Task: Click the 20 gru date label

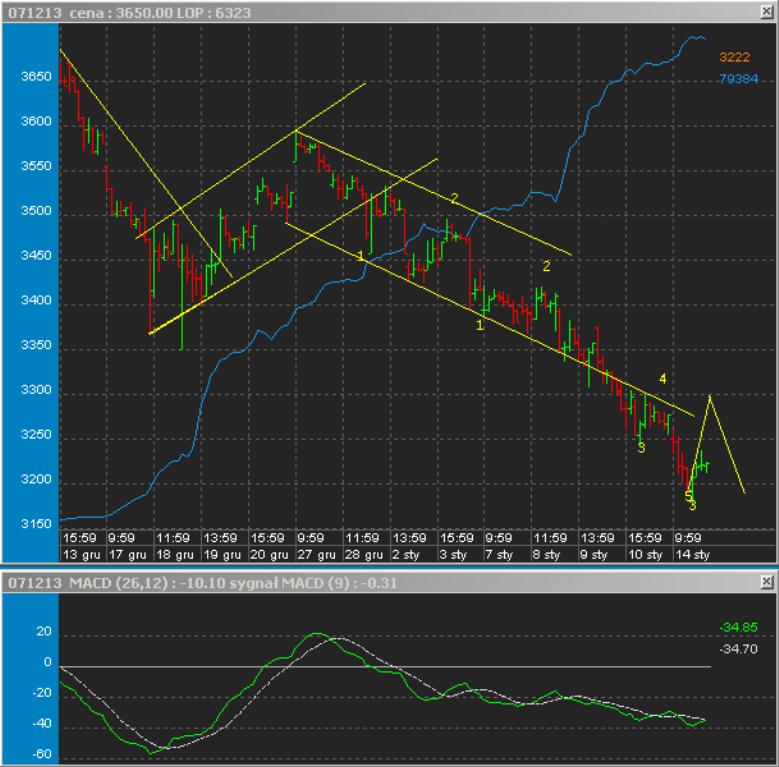Action: [269, 554]
